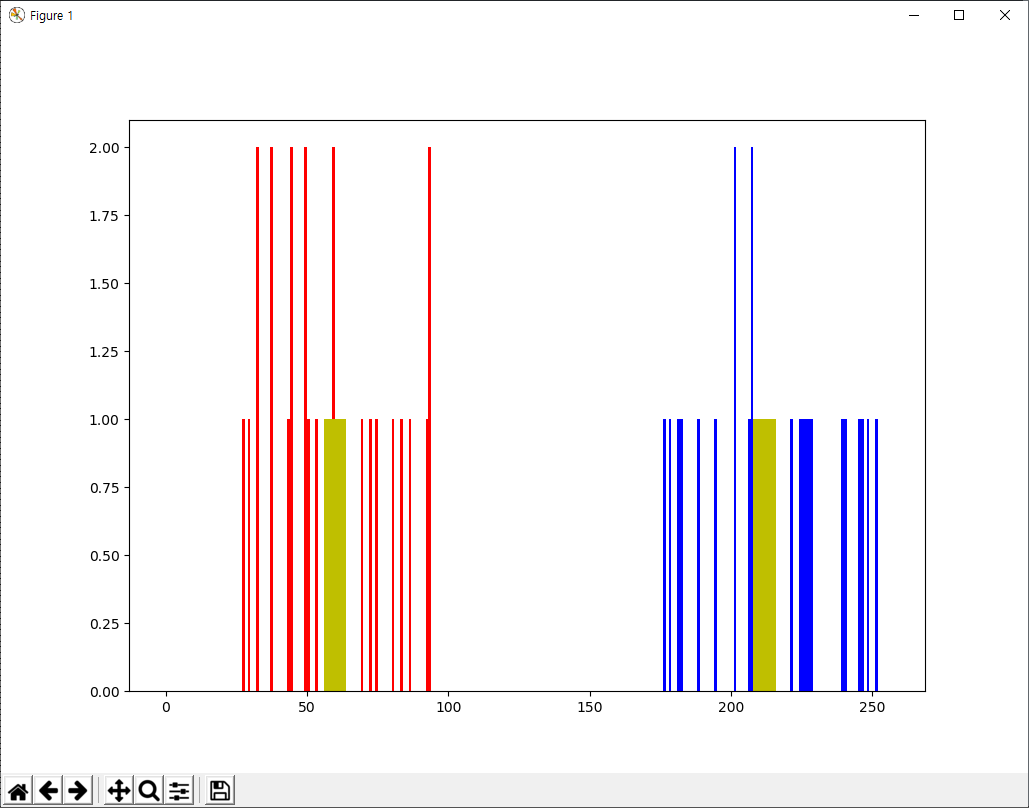Click the y-axis label 0.50
The width and height of the screenshot is (1029, 808).
104,556
